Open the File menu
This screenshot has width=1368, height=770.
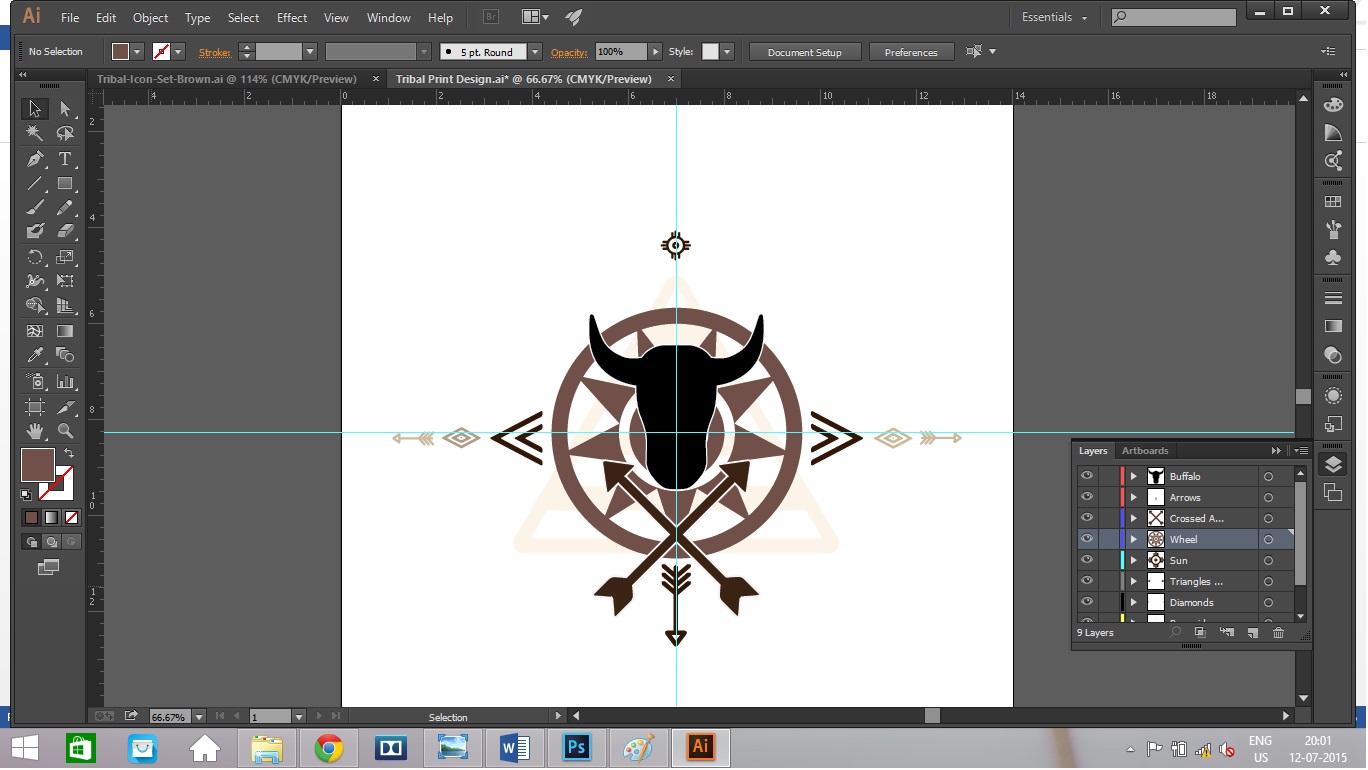[x=70, y=18]
